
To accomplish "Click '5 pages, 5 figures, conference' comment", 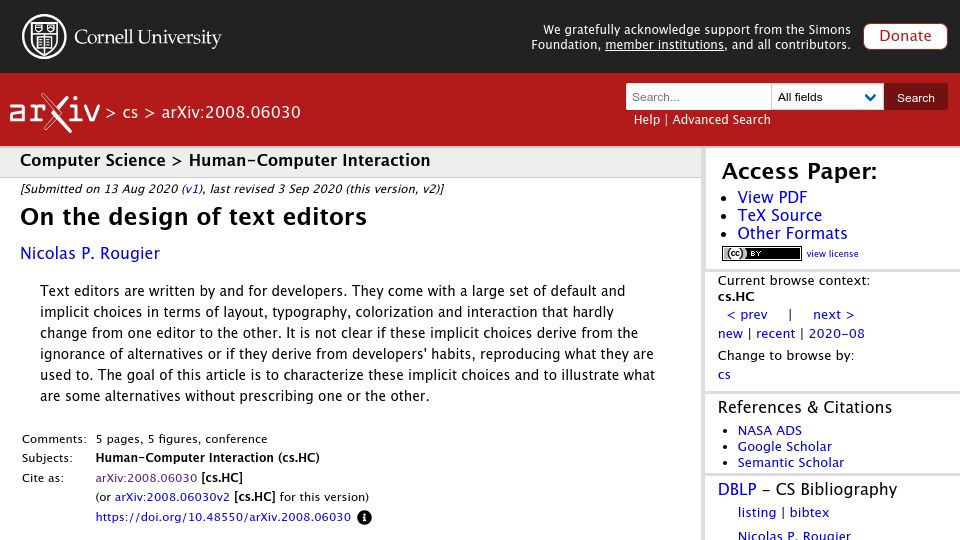I will 181,439.
